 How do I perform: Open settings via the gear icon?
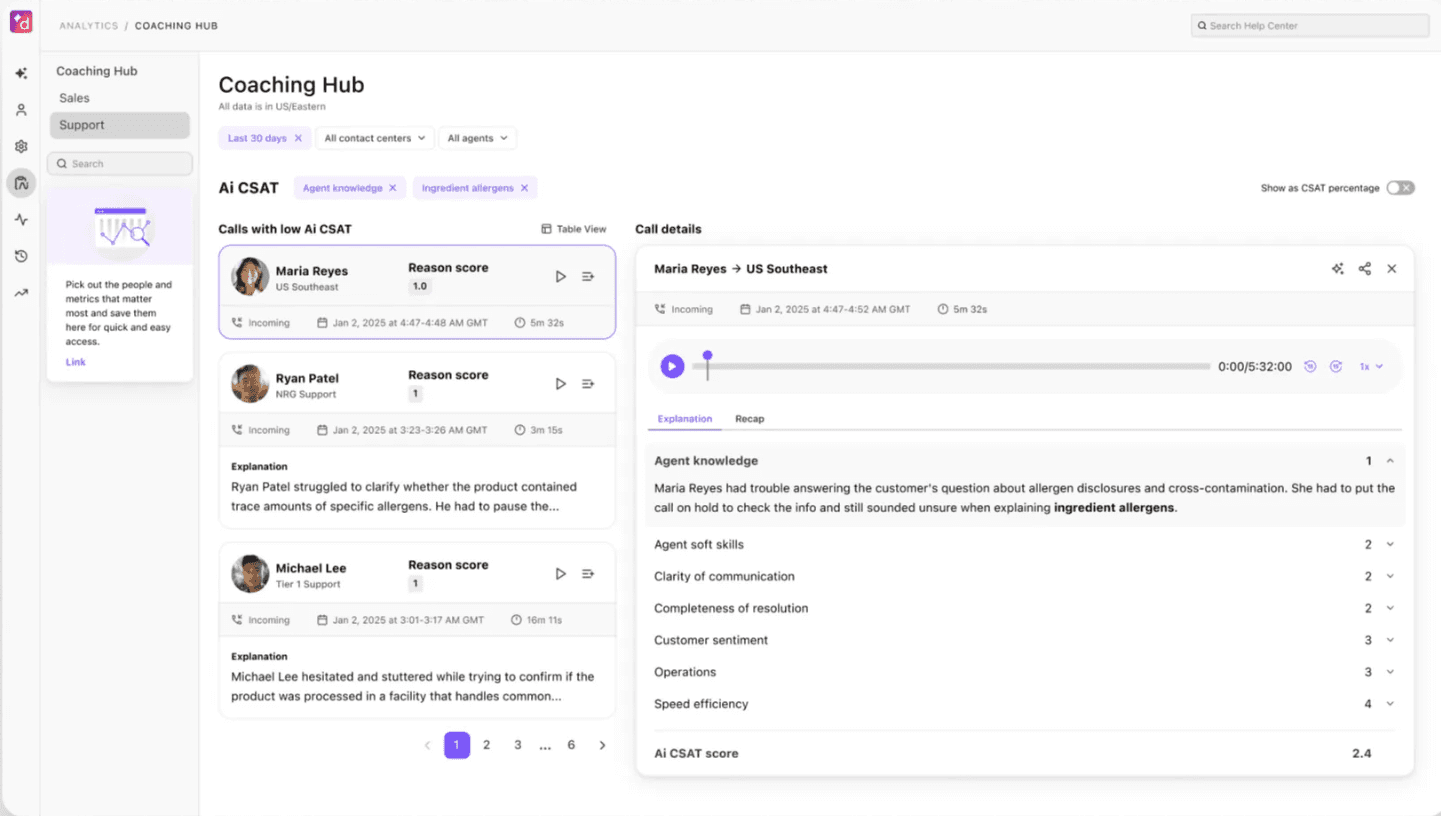pyautogui.click(x=21, y=146)
